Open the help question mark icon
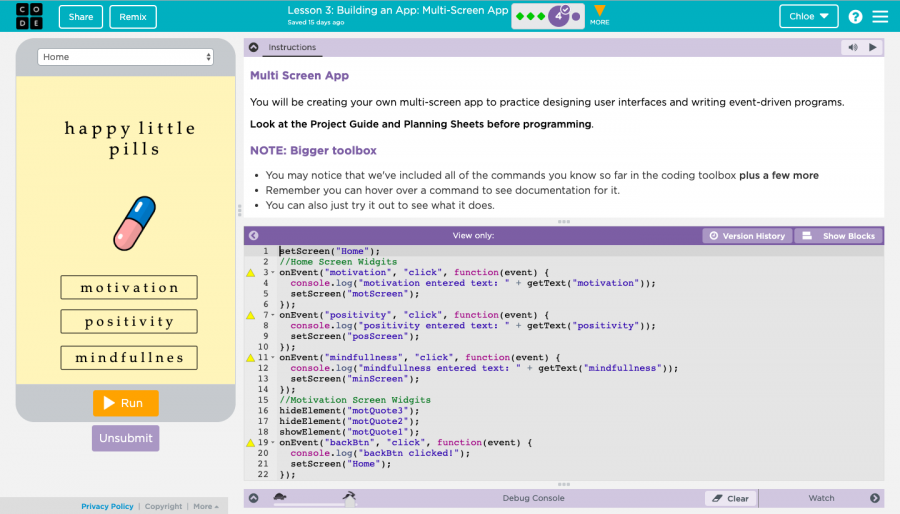 [855, 17]
